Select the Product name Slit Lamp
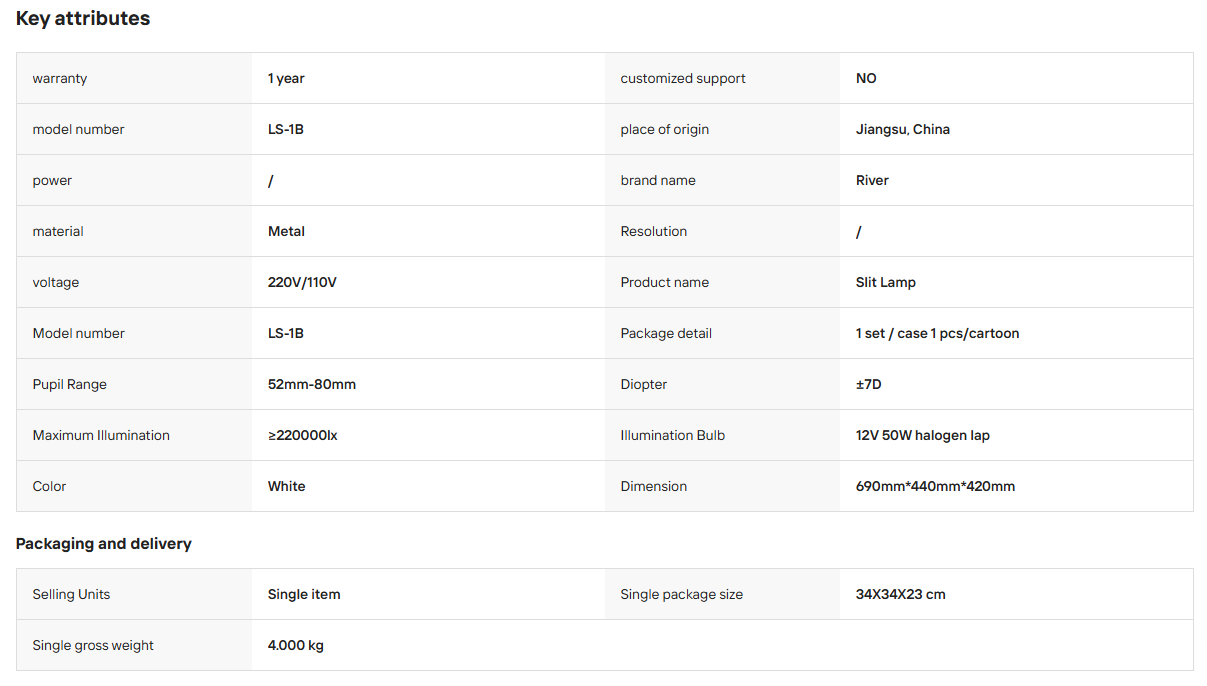This screenshot has width=1207, height=686. [x=886, y=282]
